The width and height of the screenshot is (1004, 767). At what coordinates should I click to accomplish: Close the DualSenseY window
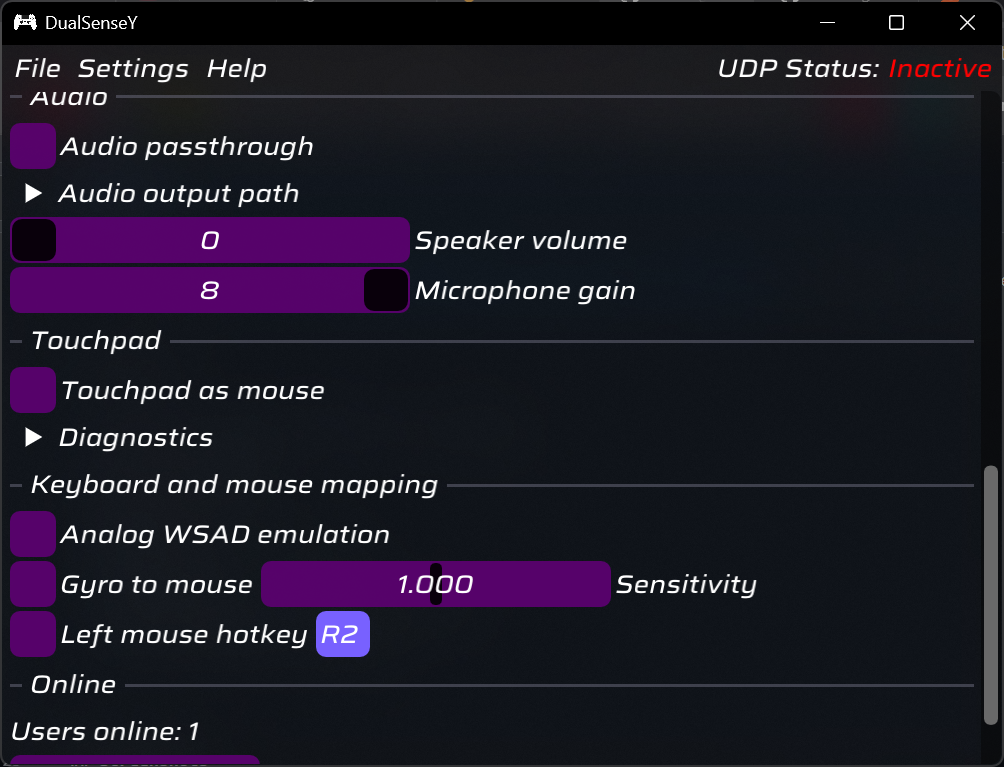[966, 22]
